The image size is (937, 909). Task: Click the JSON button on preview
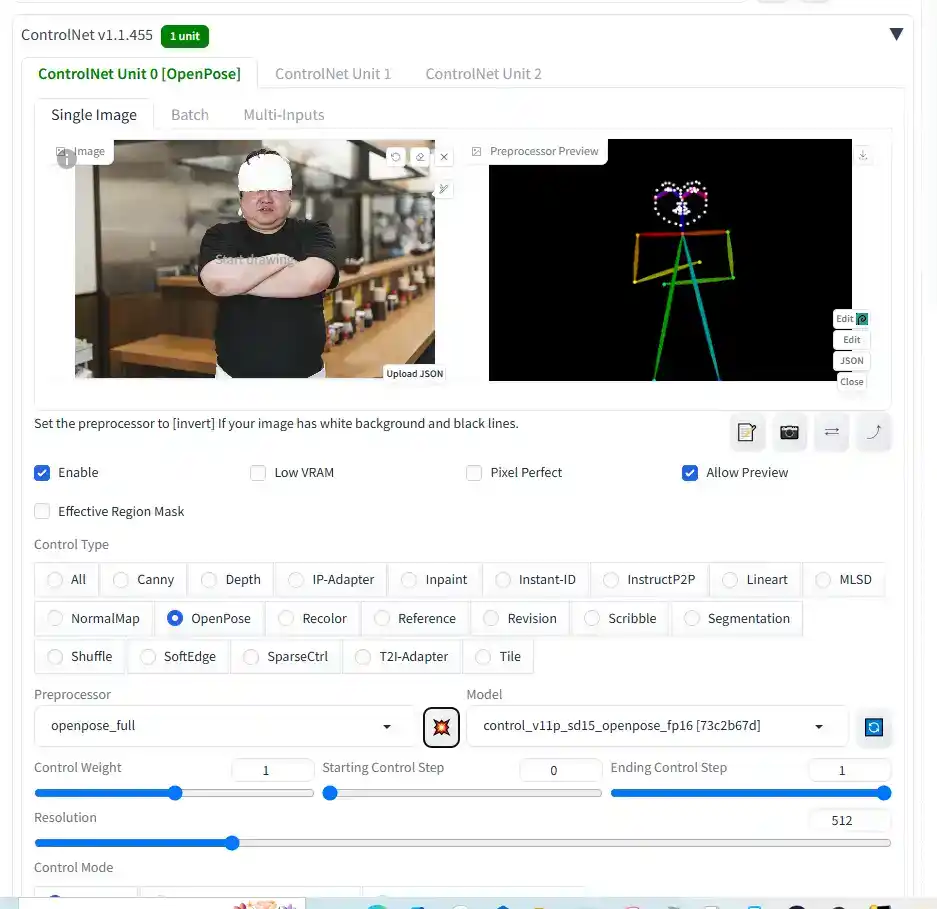(x=852, y=360)
